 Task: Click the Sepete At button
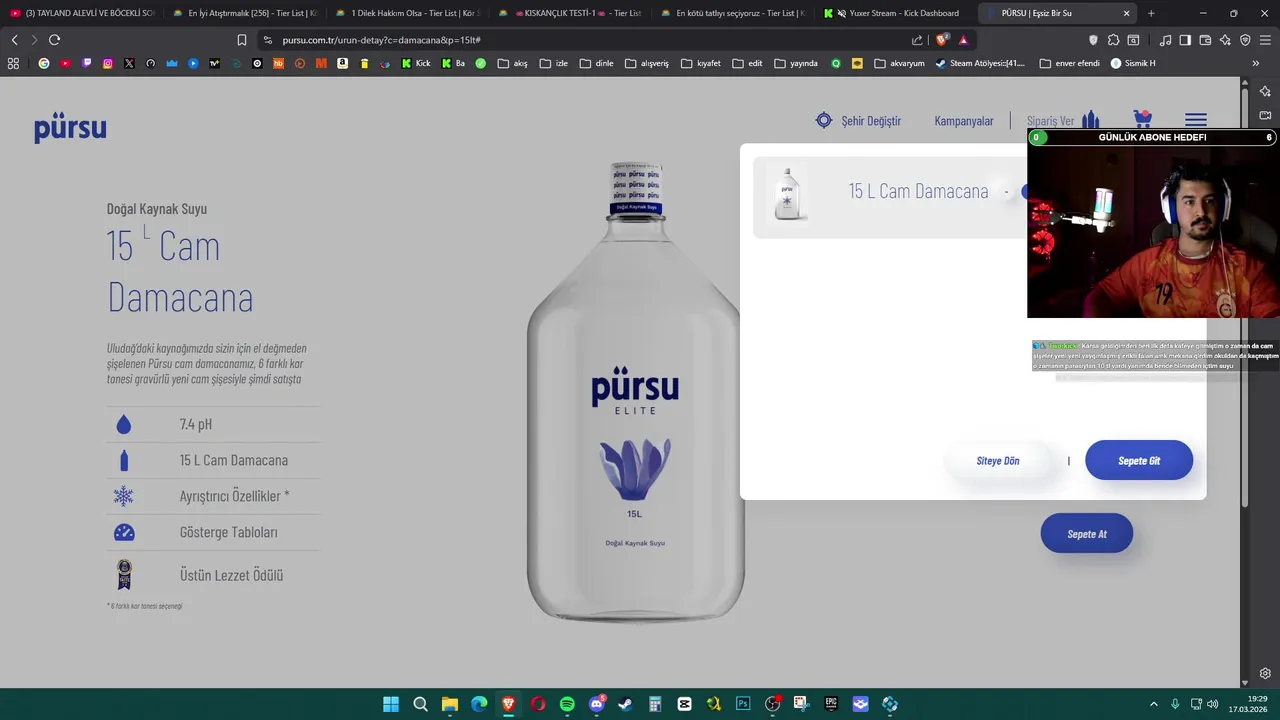[1087, 534]
